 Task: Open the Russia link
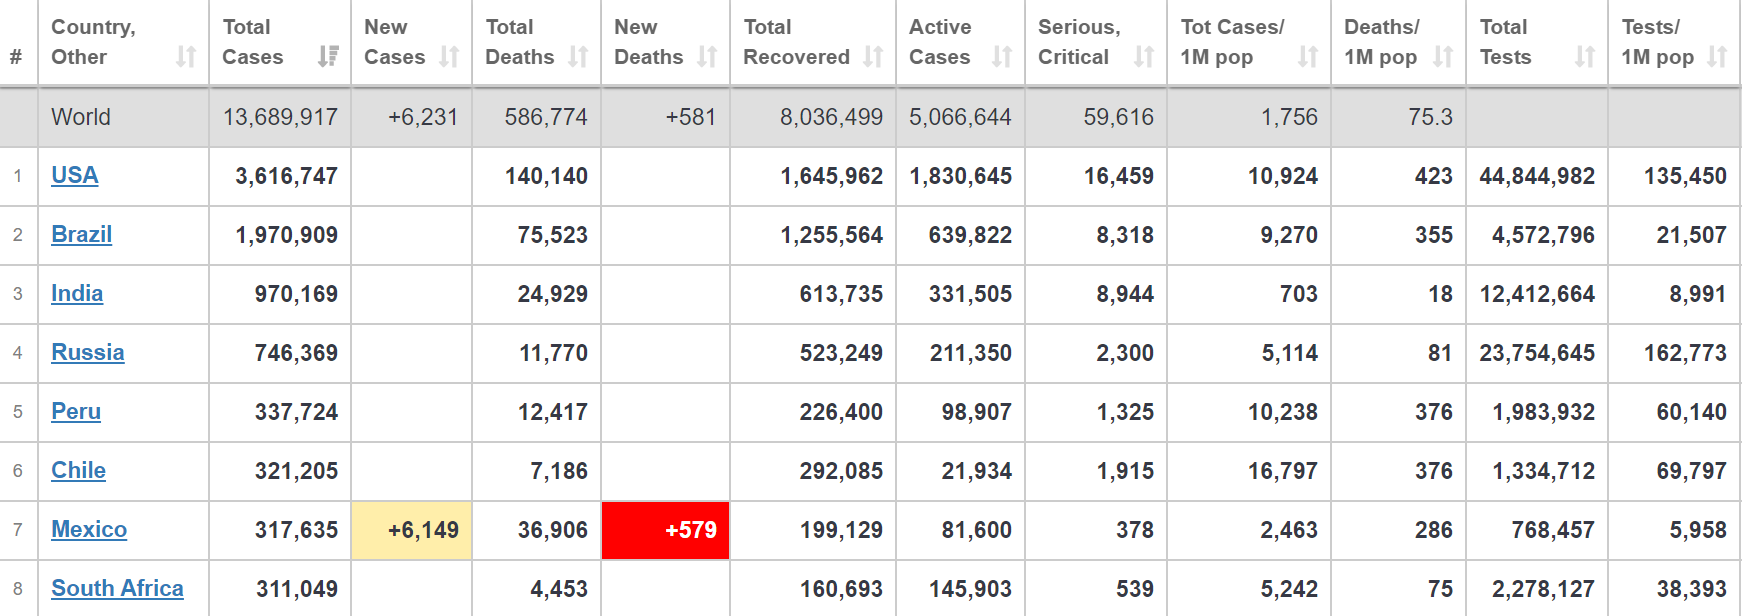[x=88, y=353]
